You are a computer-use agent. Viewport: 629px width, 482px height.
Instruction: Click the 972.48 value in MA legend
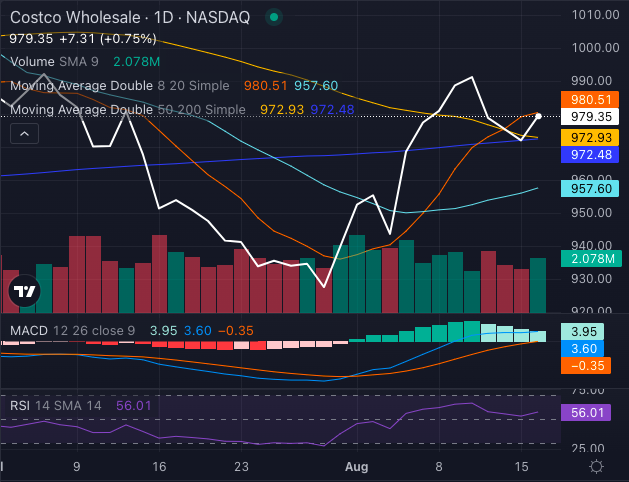click(x=333, y=109)
